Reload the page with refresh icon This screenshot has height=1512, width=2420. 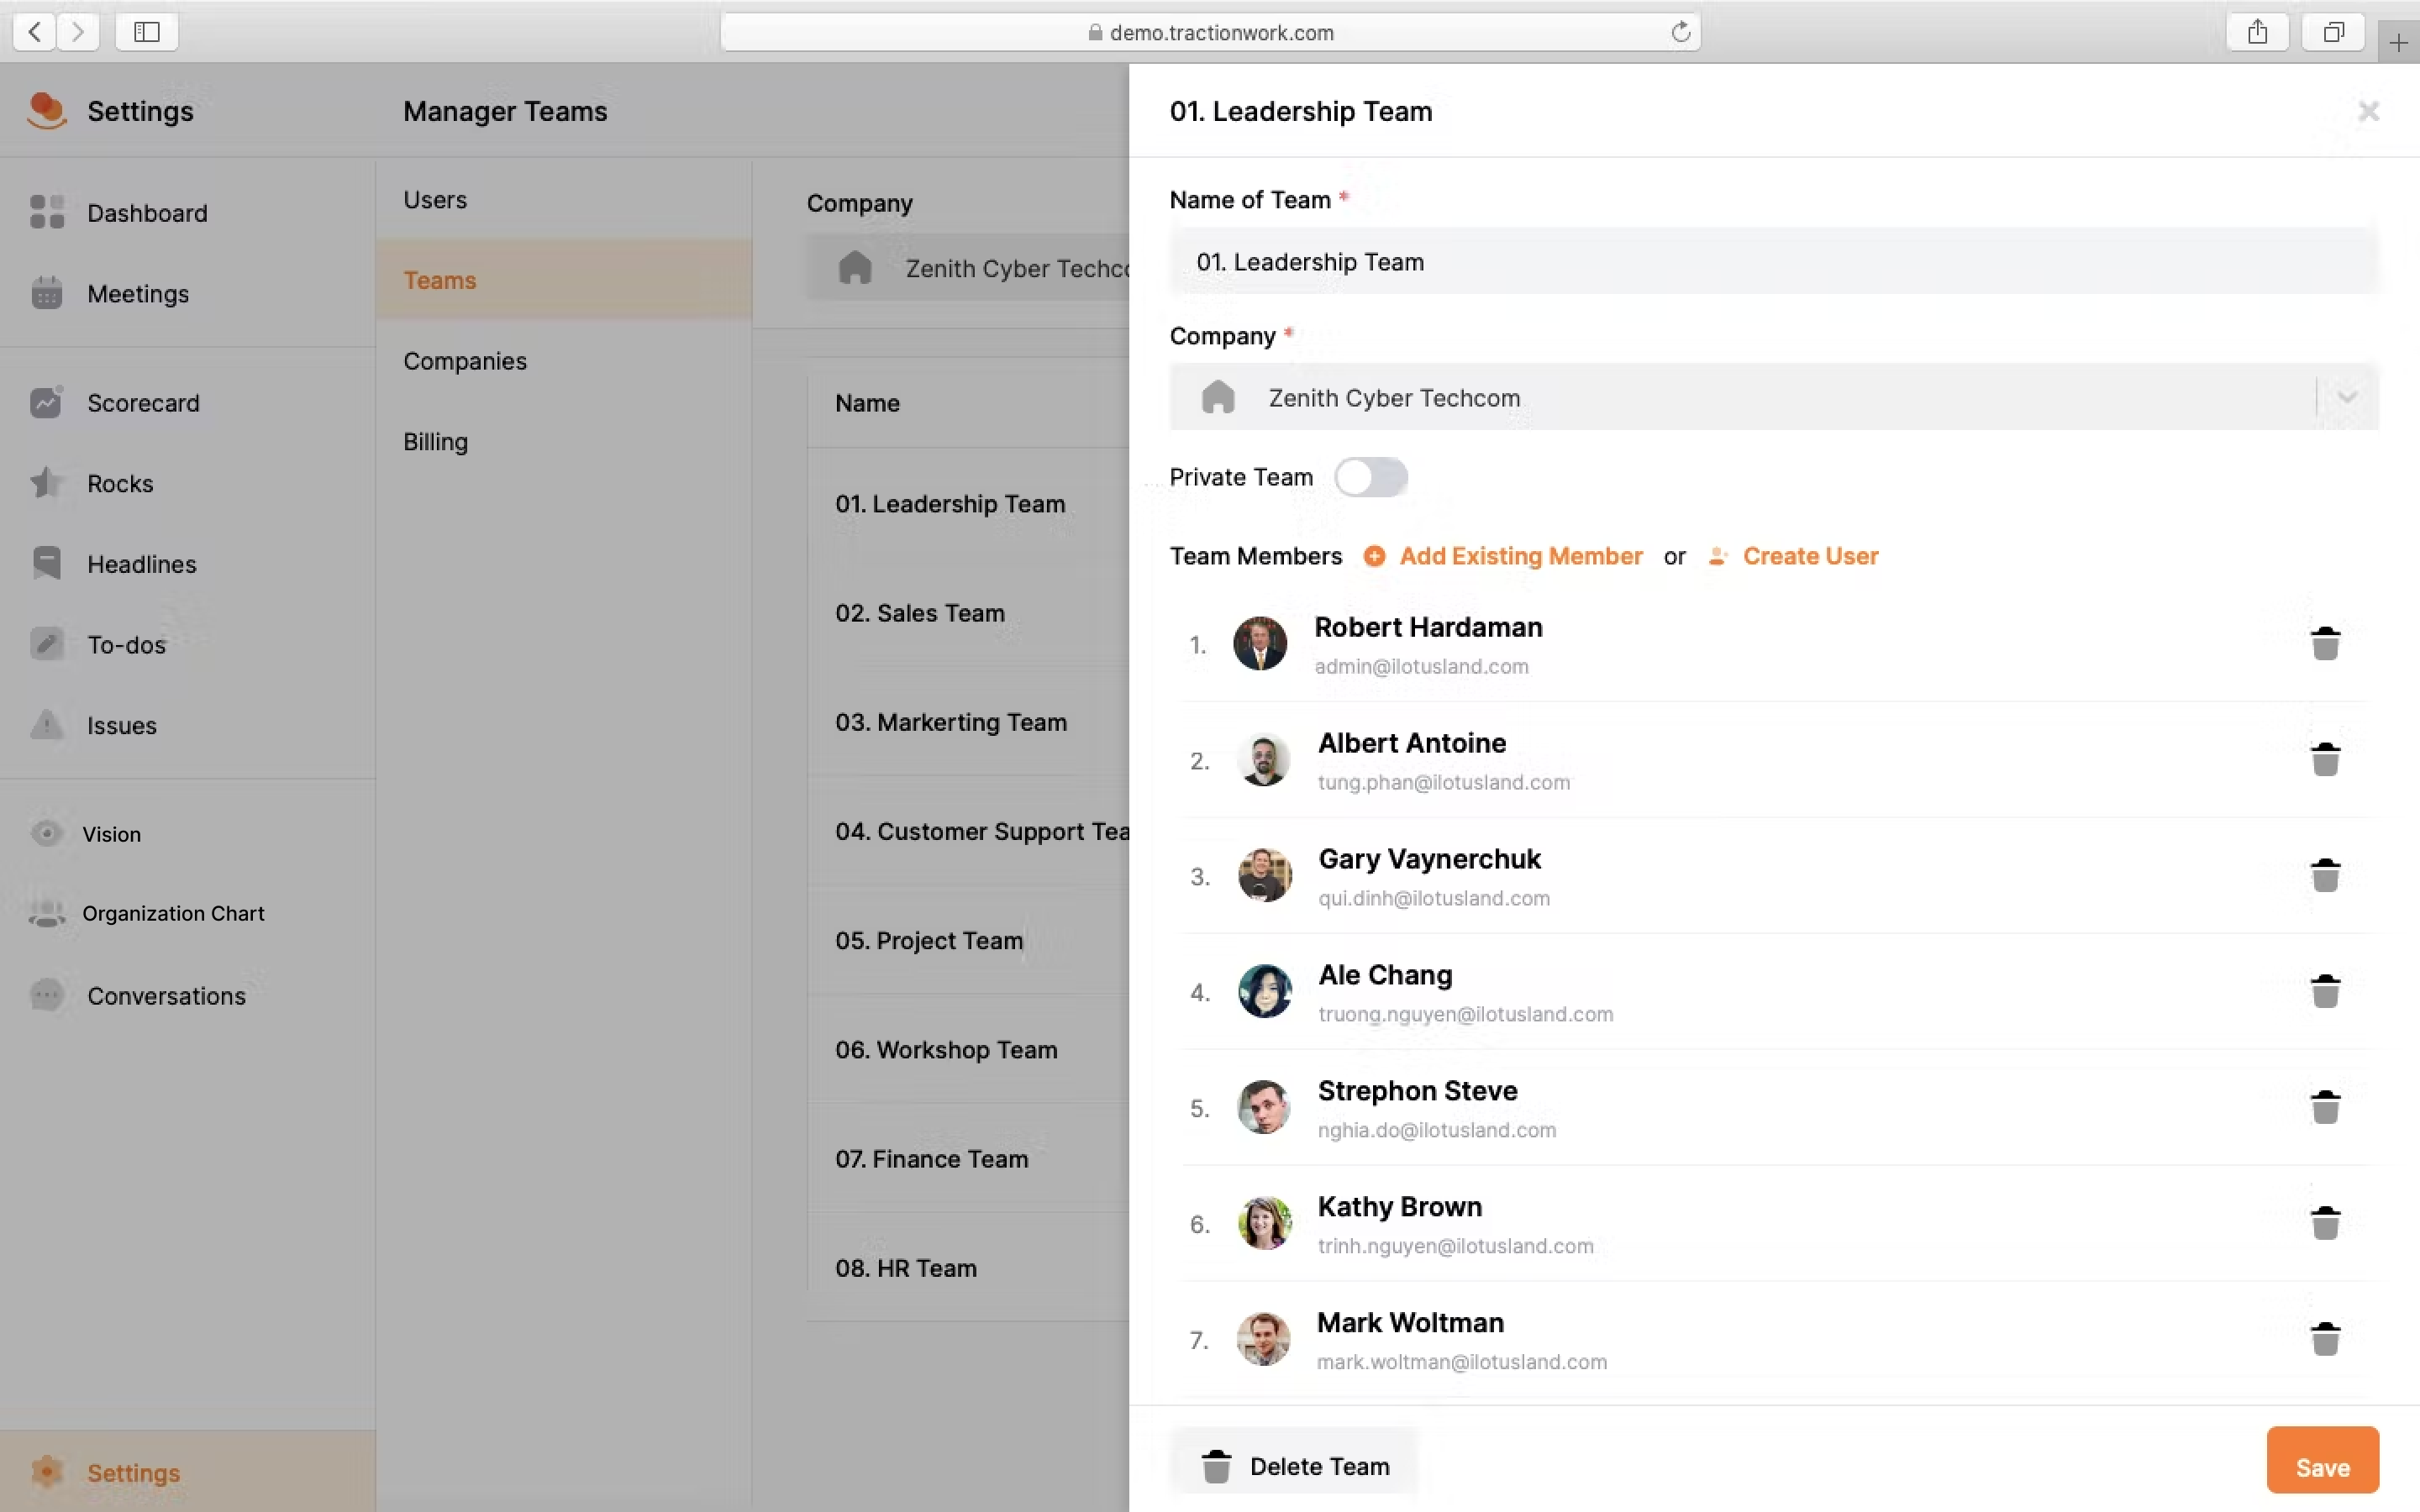[1681, 32]
